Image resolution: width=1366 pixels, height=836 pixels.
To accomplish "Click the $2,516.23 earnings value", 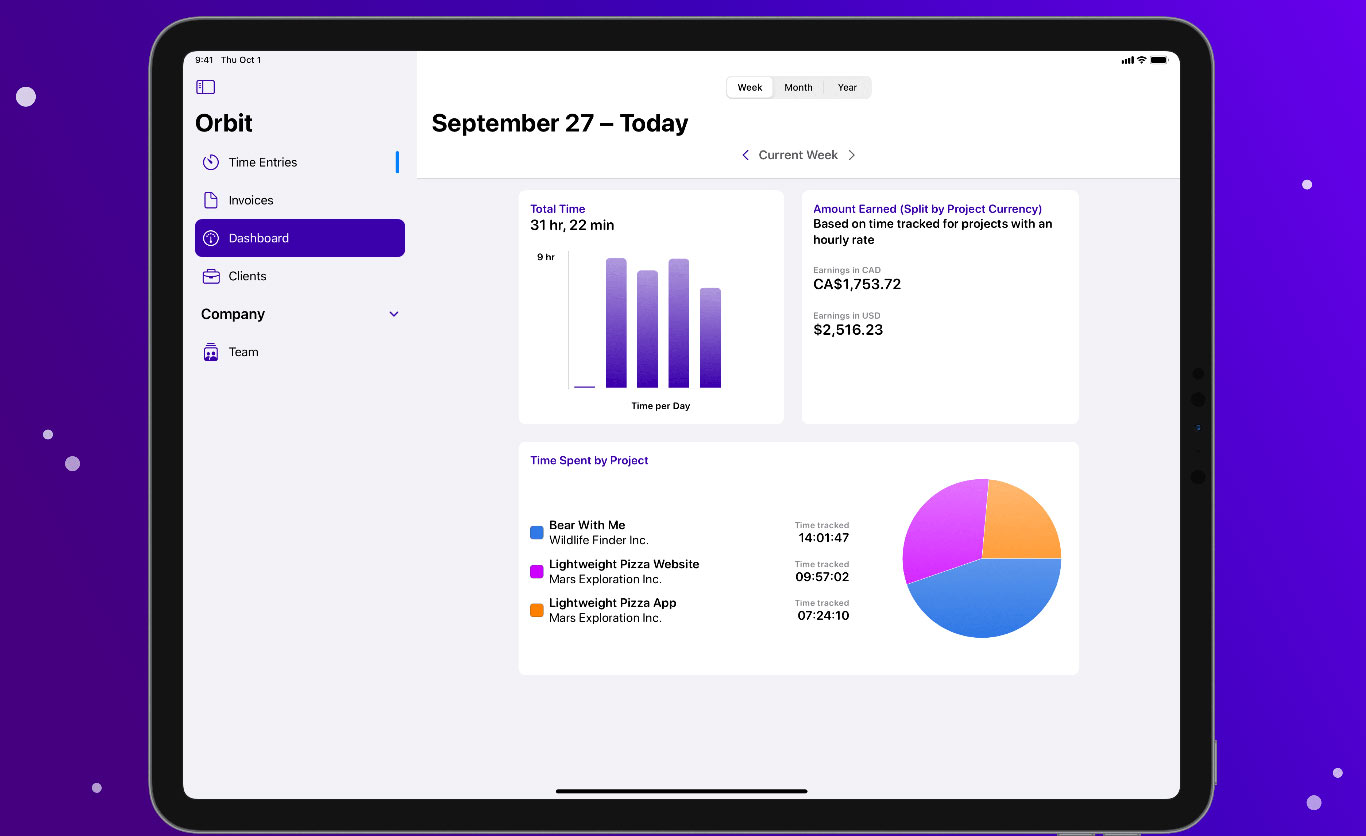I will (x=848, y=330).
